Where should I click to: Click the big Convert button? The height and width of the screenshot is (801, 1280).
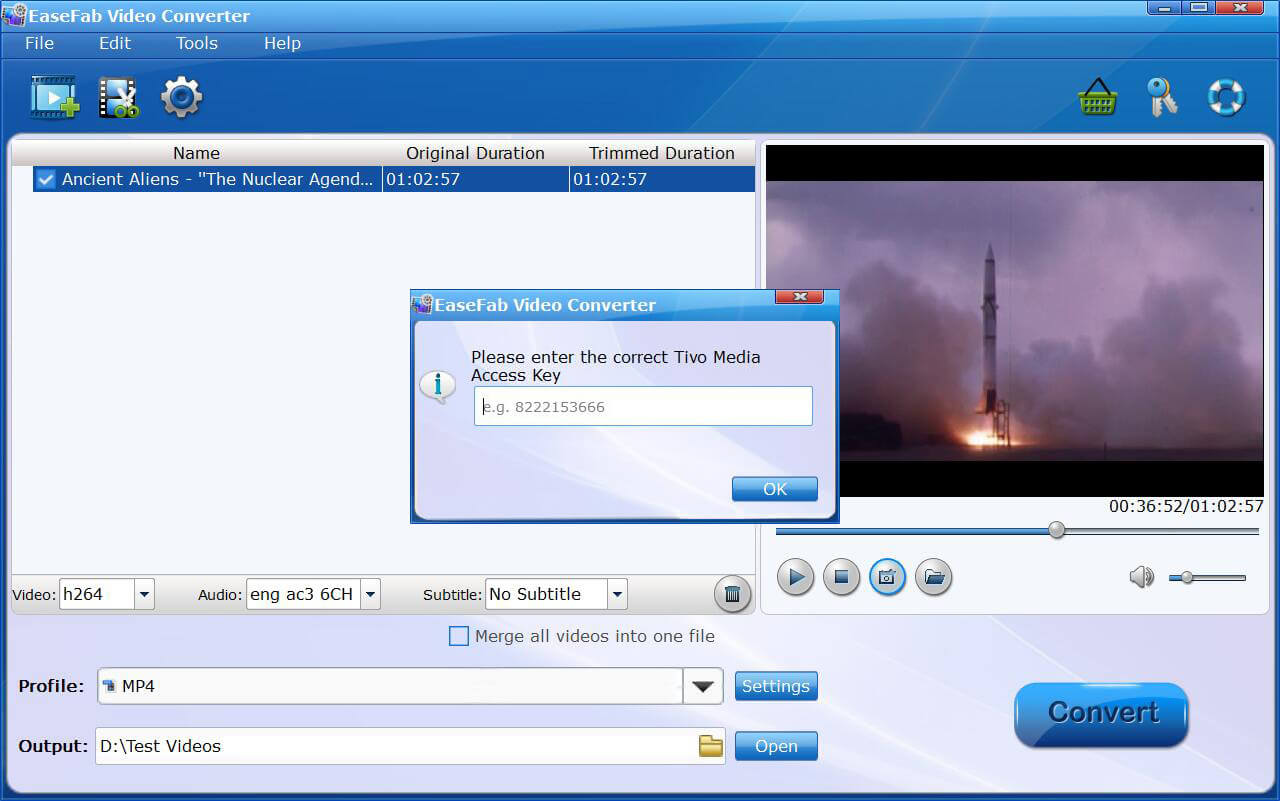pos(1102,714)
